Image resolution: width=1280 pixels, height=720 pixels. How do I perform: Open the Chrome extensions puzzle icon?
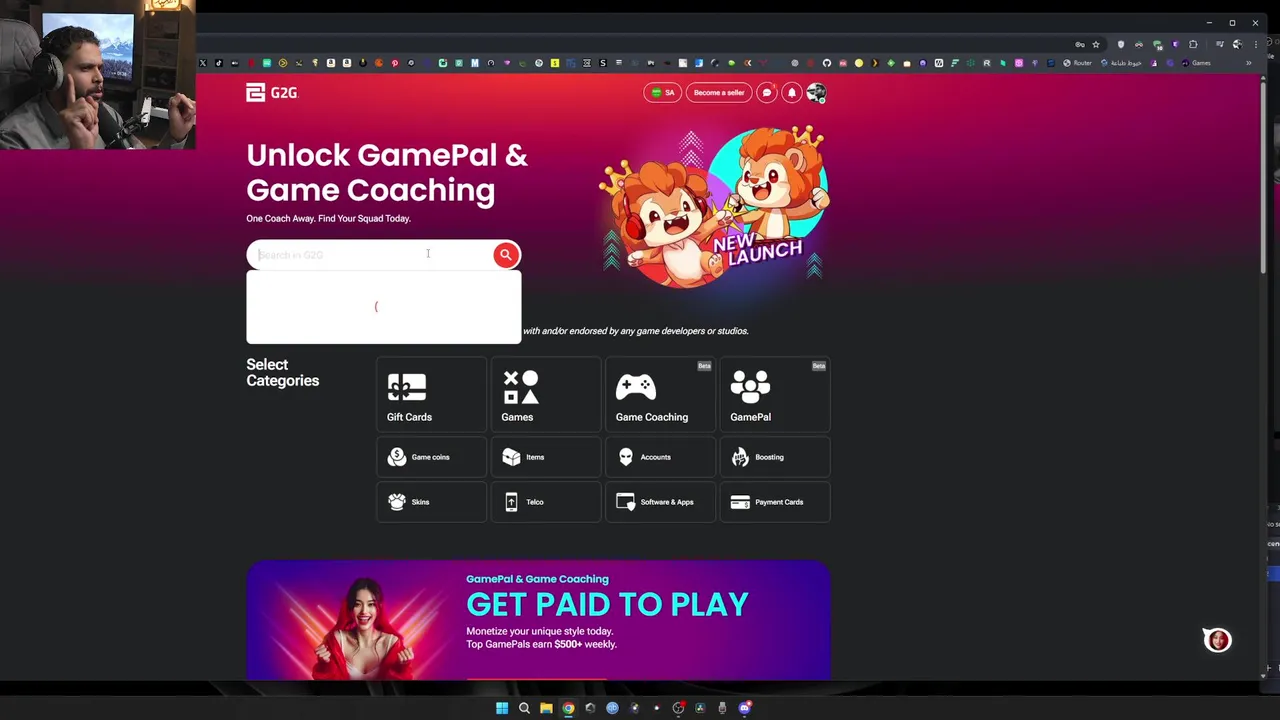tap(1193, 45)
